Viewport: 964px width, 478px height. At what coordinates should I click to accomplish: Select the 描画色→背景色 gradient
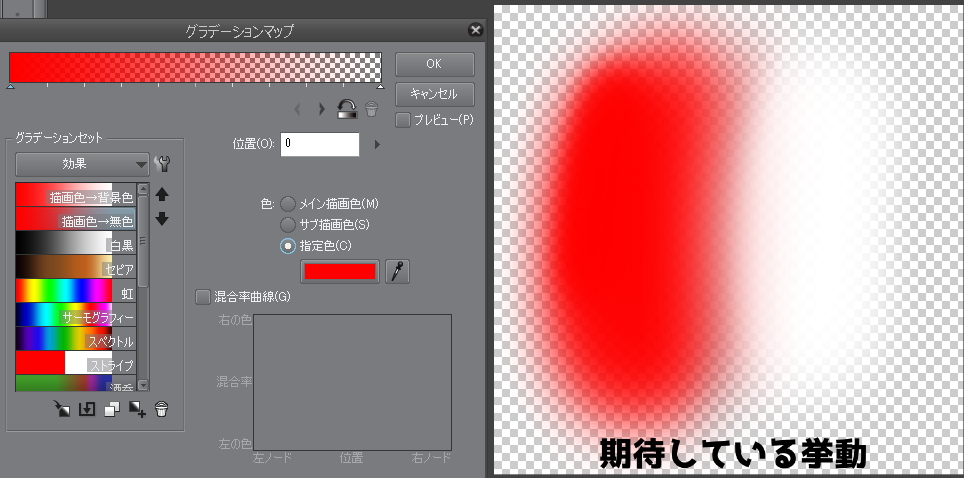[76, 194]
